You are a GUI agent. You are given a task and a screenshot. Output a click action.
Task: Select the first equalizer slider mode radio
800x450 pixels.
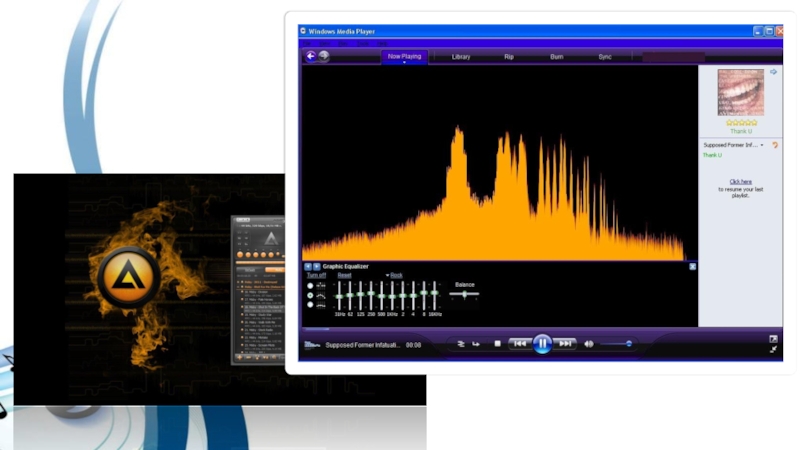click(x=310, y=286)
